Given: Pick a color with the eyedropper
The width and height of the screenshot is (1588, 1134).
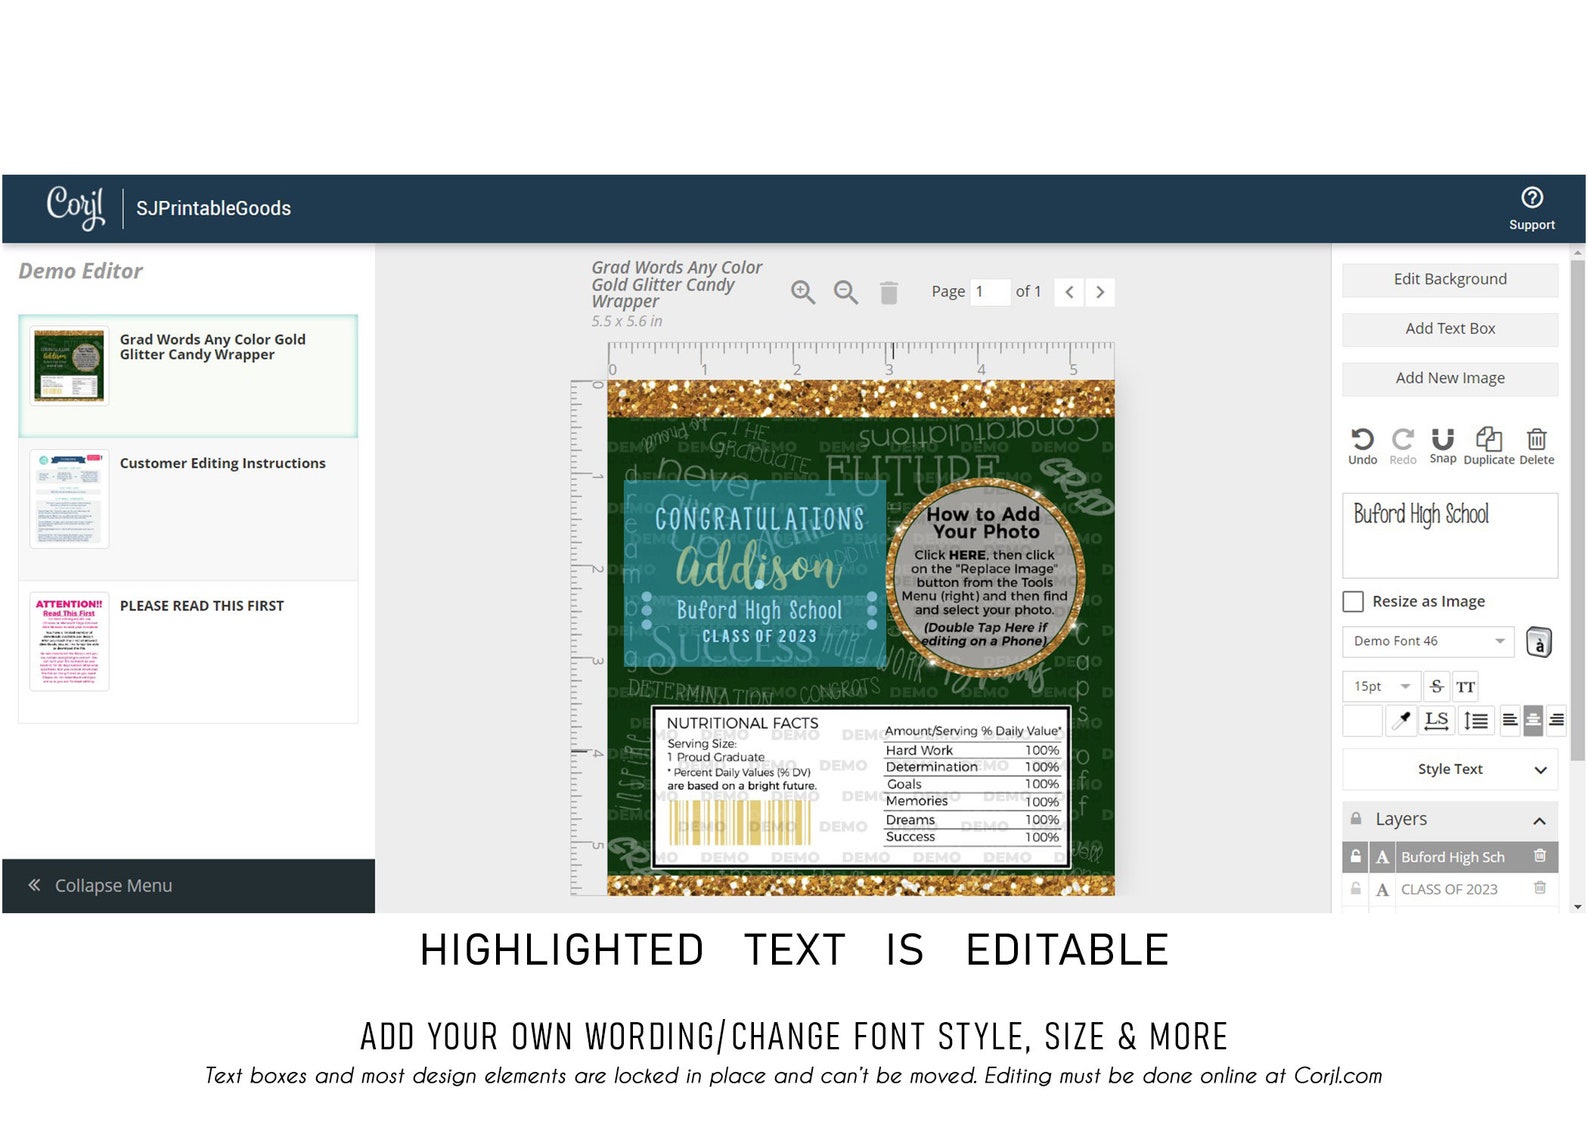Looking at the screenshot, I should (x=1403, y=720).
